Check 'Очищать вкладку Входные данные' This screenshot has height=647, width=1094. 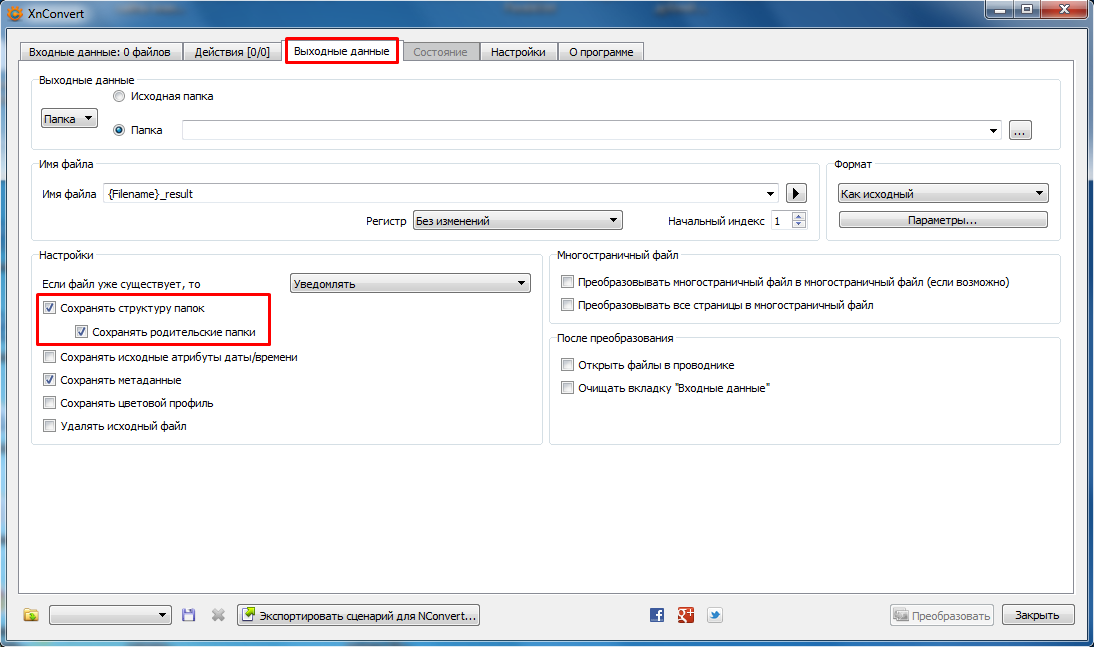click(x=567, y=387)
